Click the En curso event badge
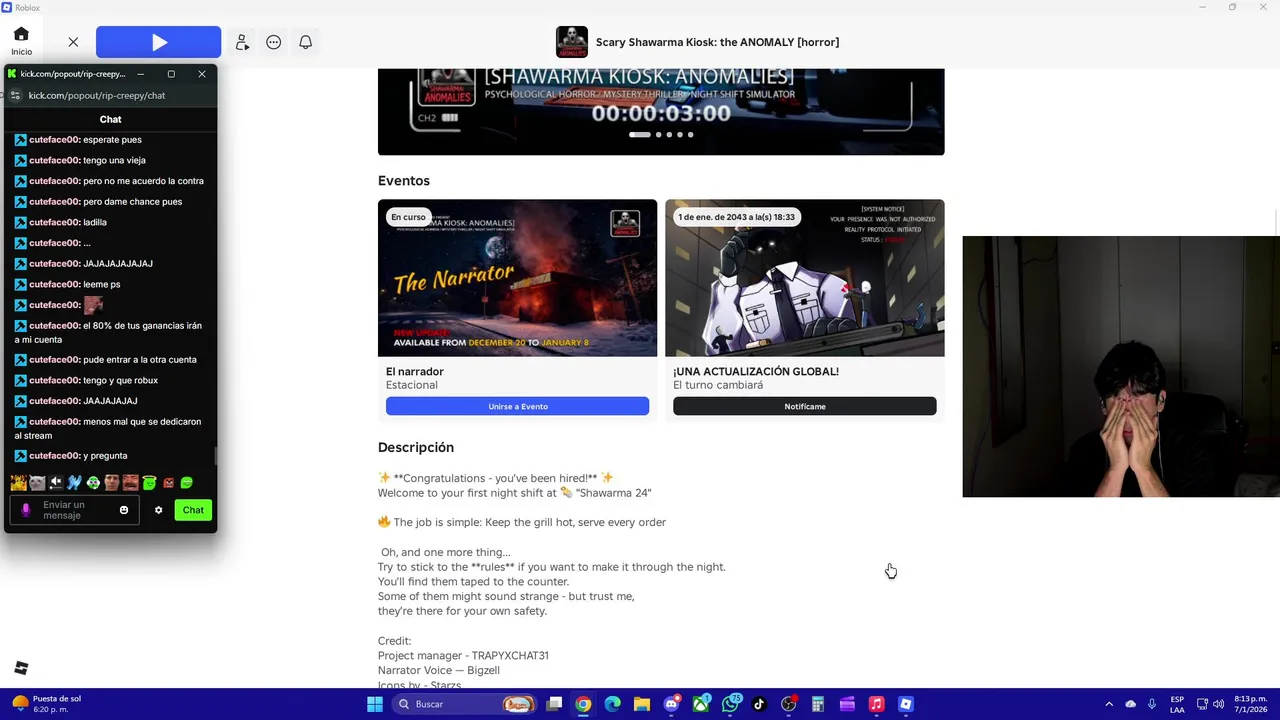Screen dimensions: 1280x720 point(408,217)
